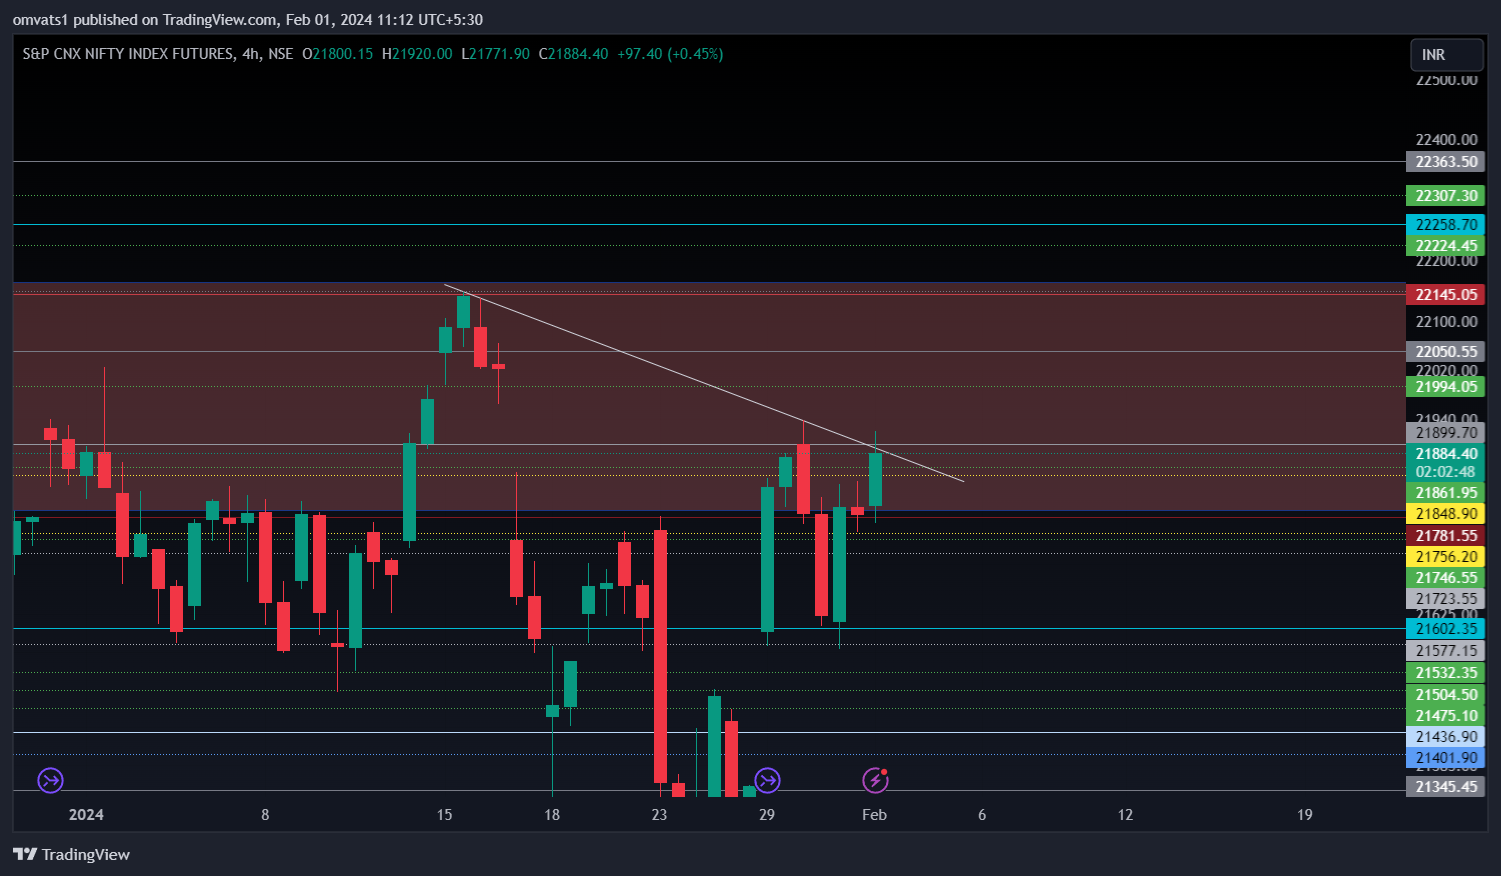The width and height of the screenshot is (1501, 876).
Task: Click the Feb label on time axis
Action: point(874,815)
